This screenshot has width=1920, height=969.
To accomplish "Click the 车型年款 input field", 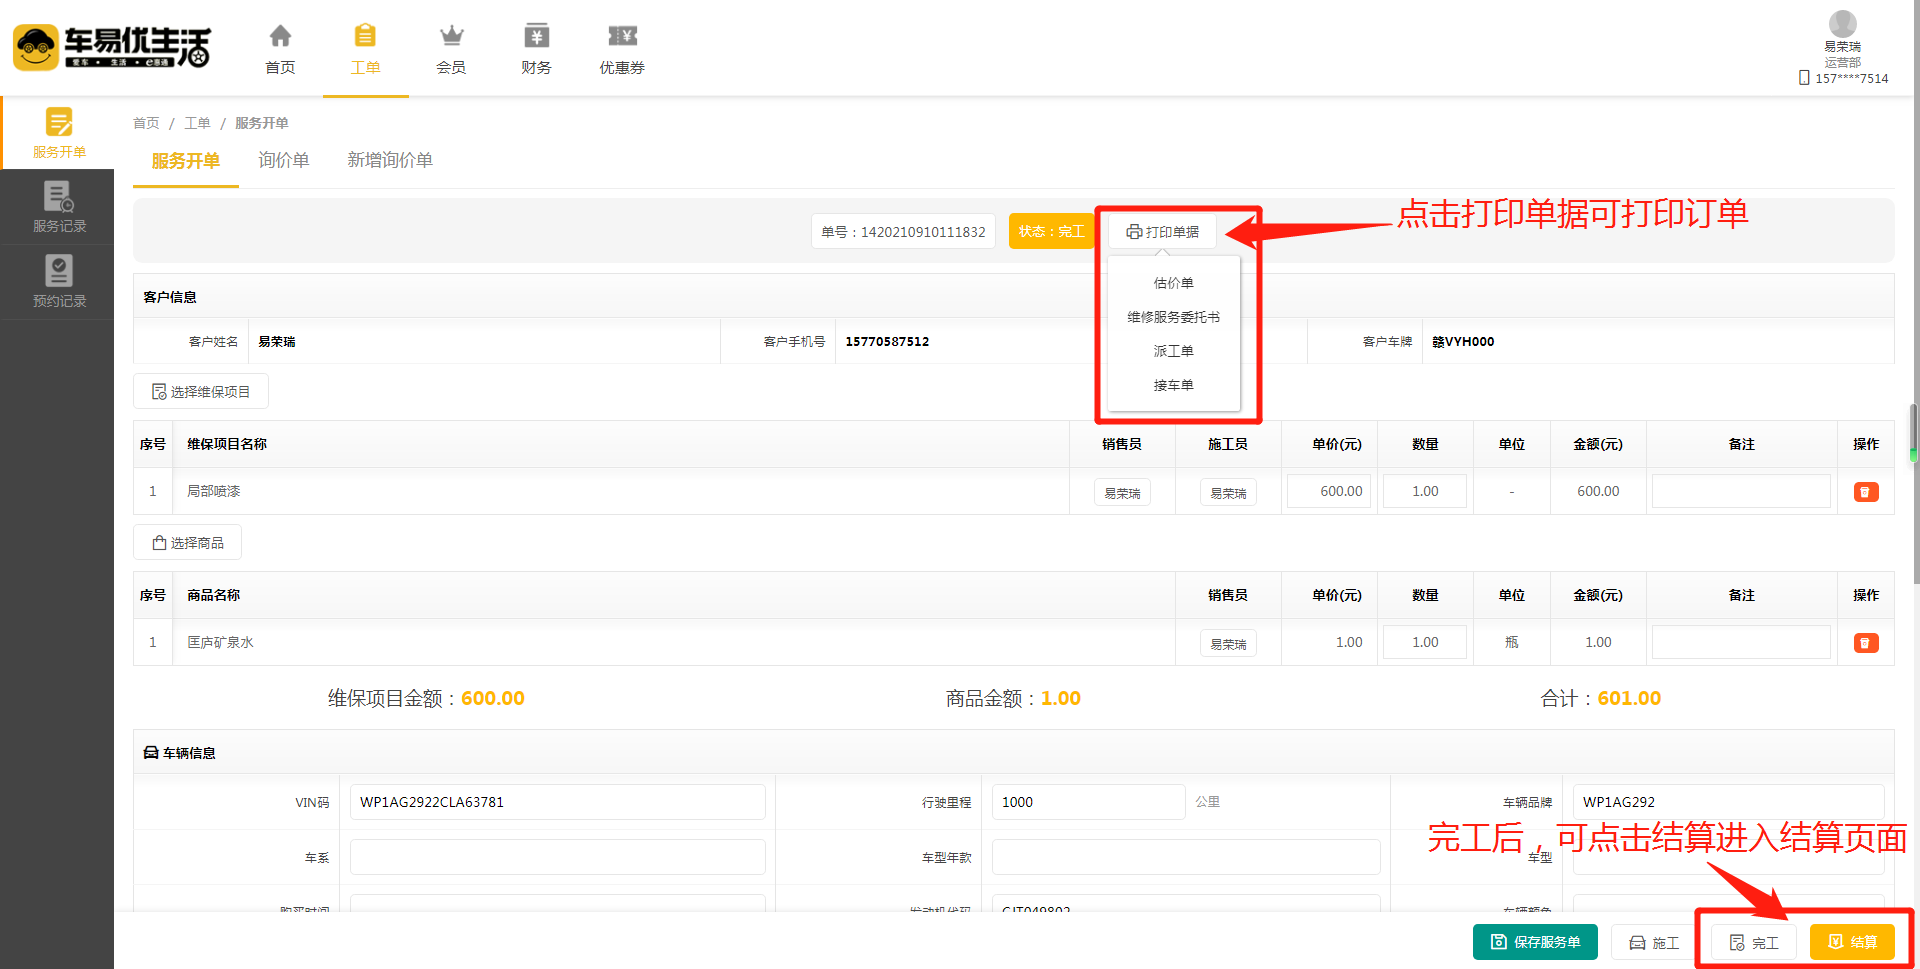I will tap(1186, 857).
